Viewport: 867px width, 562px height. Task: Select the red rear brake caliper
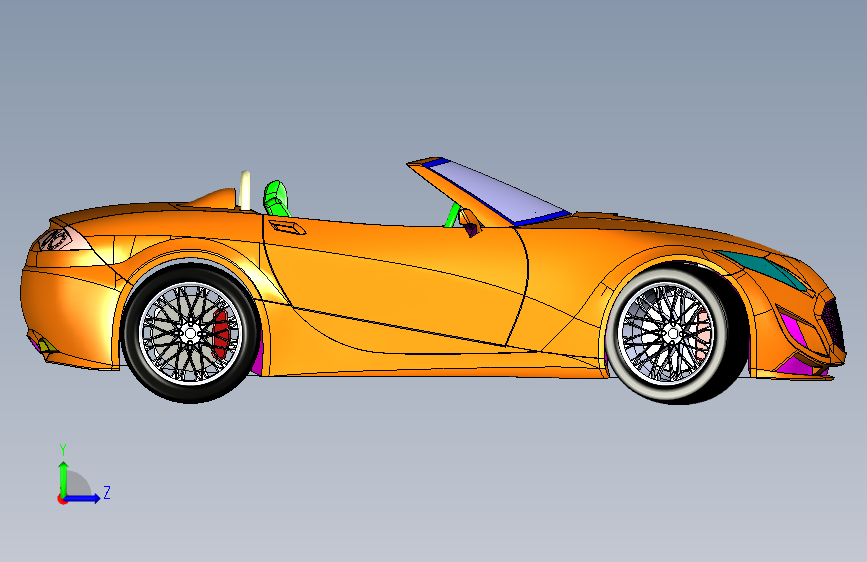222,334
